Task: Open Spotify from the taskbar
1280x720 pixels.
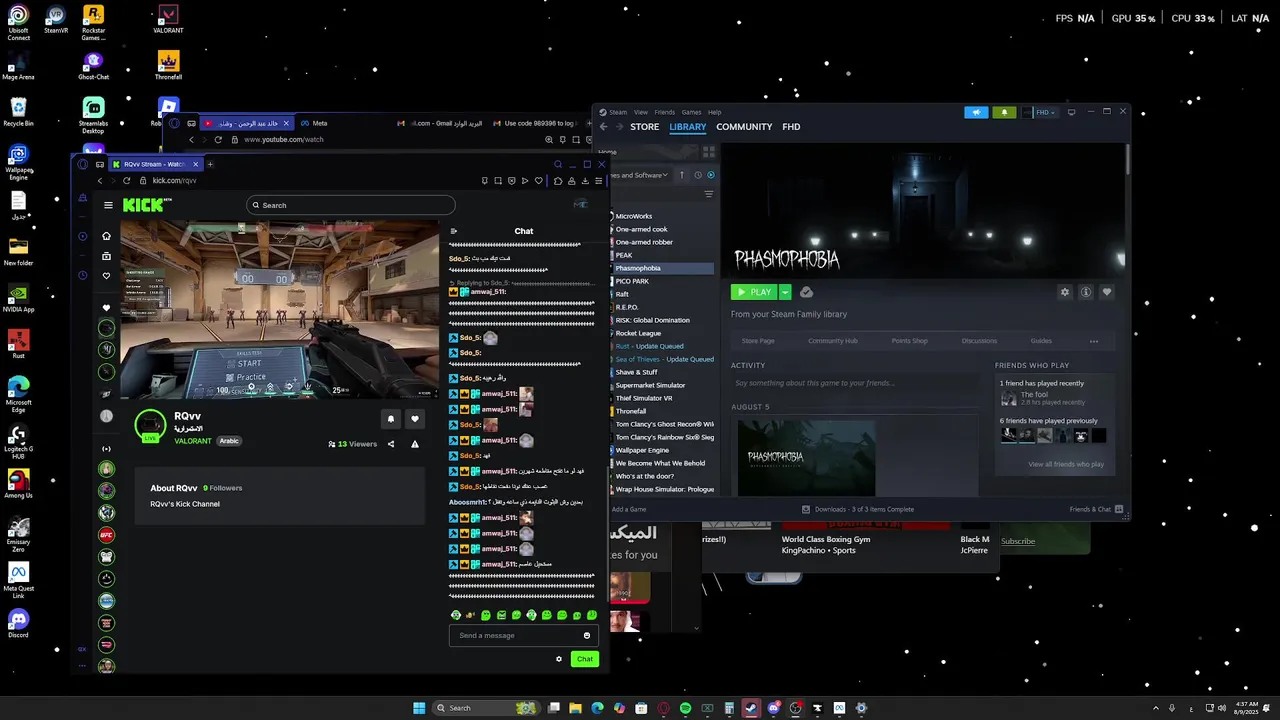Action: click(685, 708)
